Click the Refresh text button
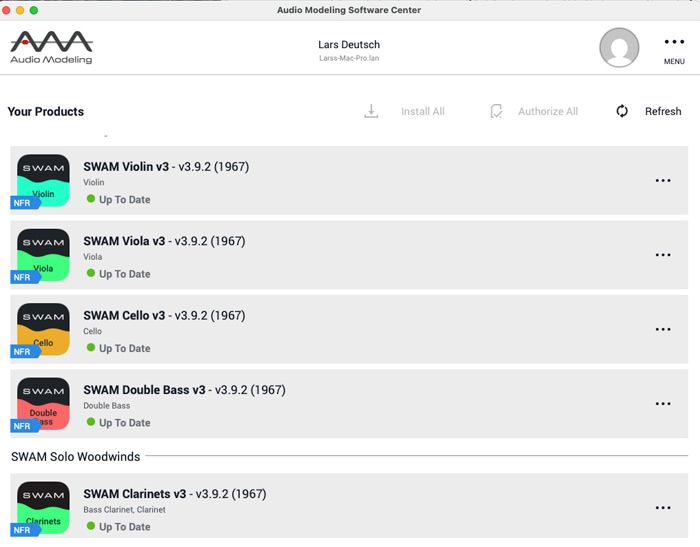This screenshot has width=700, height=547. (663, 111)
